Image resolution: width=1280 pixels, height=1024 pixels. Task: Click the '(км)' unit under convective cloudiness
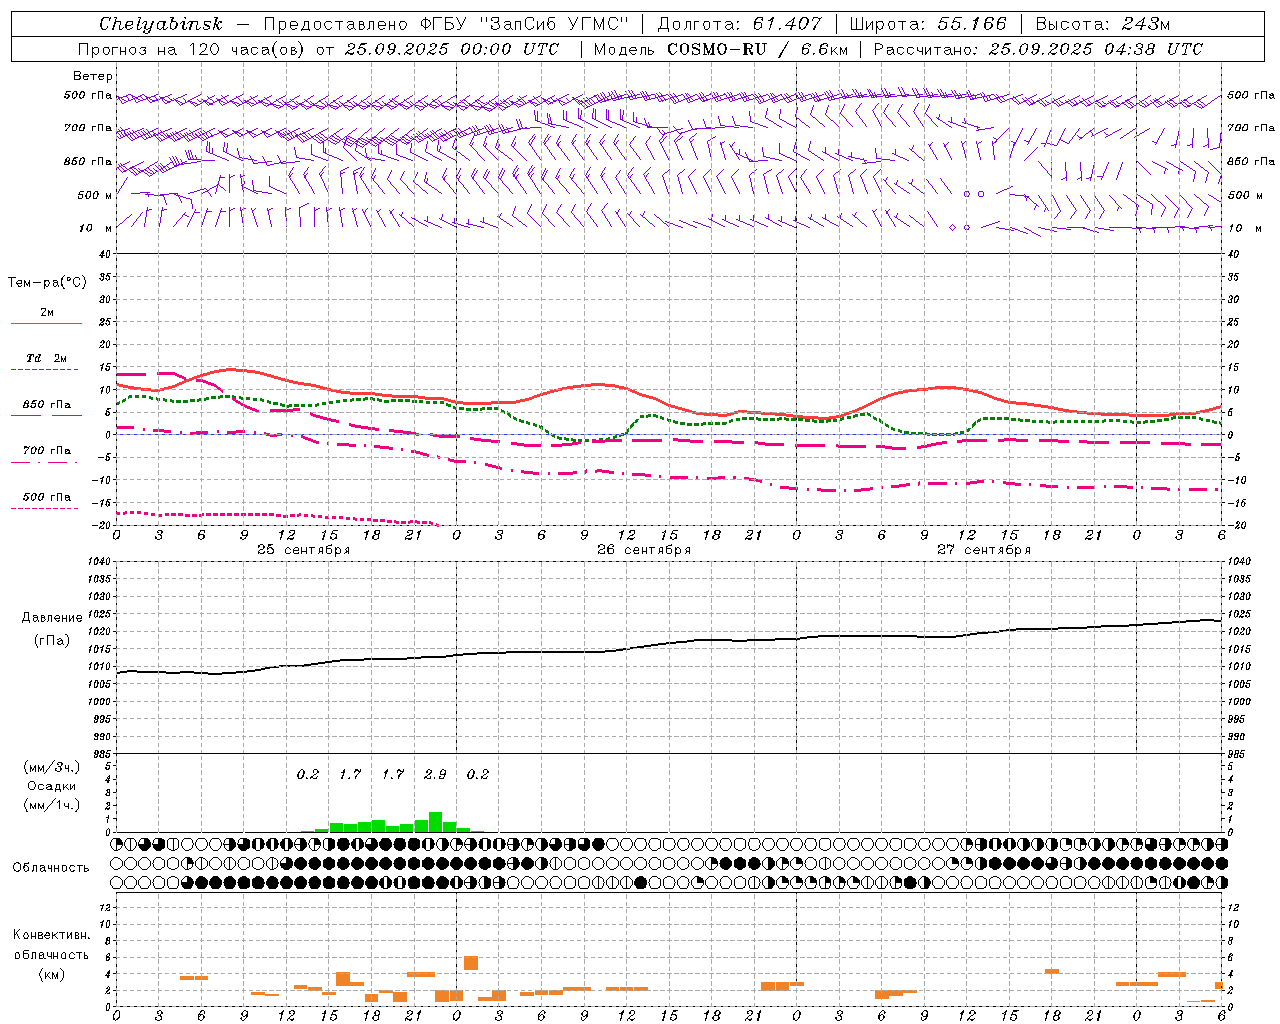coord(52,974)
